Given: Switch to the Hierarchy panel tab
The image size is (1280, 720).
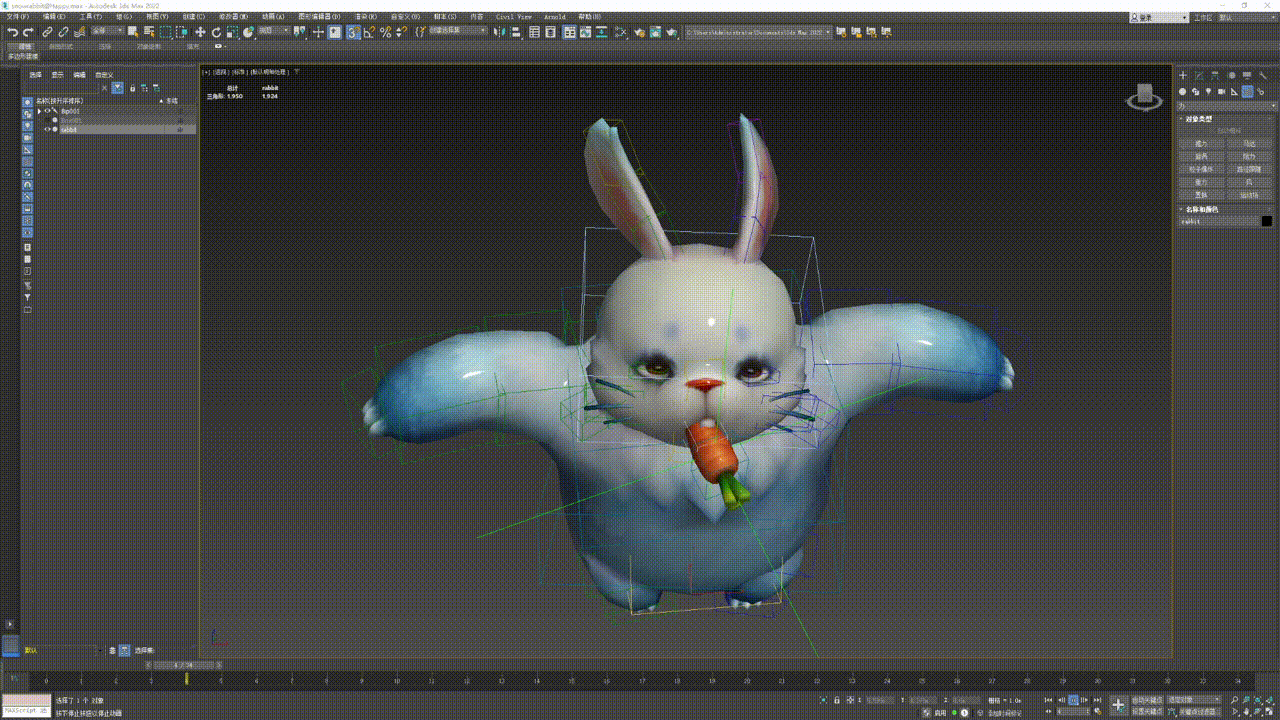Looking at the screenshot, I should pyautogui.click(x=1215, y=75).
